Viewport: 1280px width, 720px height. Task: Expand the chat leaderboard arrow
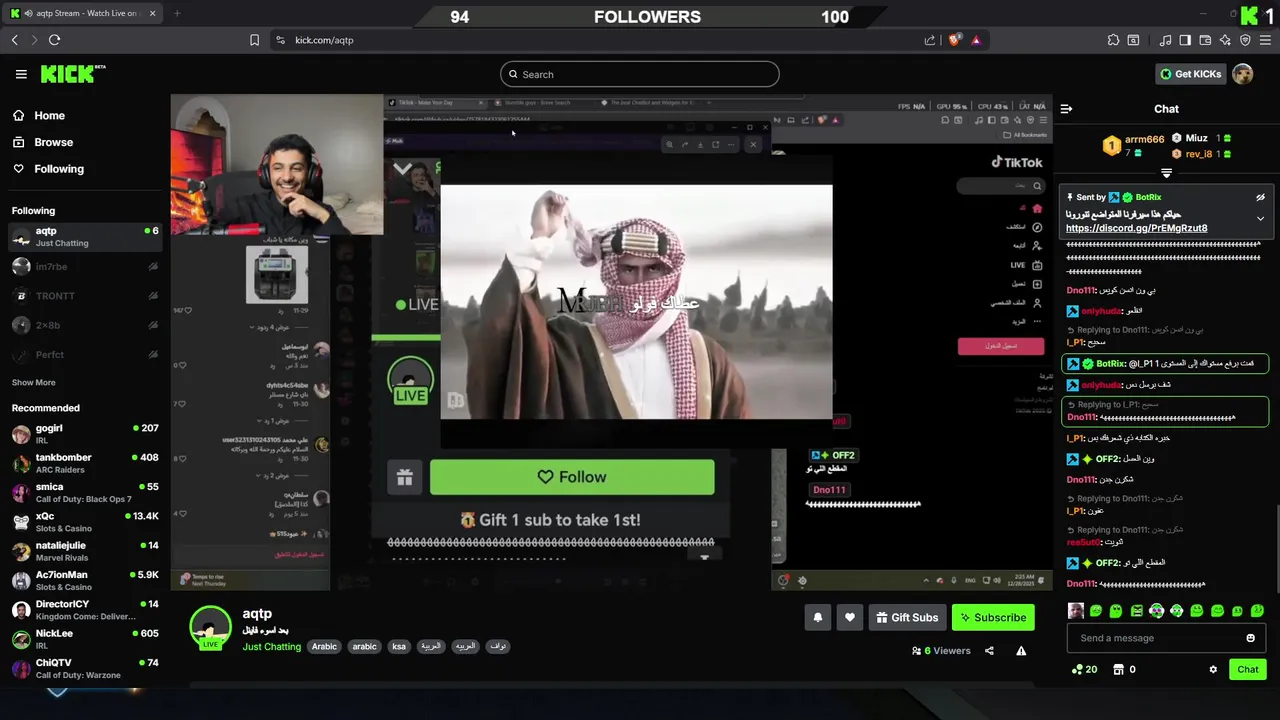(1166, 173)
